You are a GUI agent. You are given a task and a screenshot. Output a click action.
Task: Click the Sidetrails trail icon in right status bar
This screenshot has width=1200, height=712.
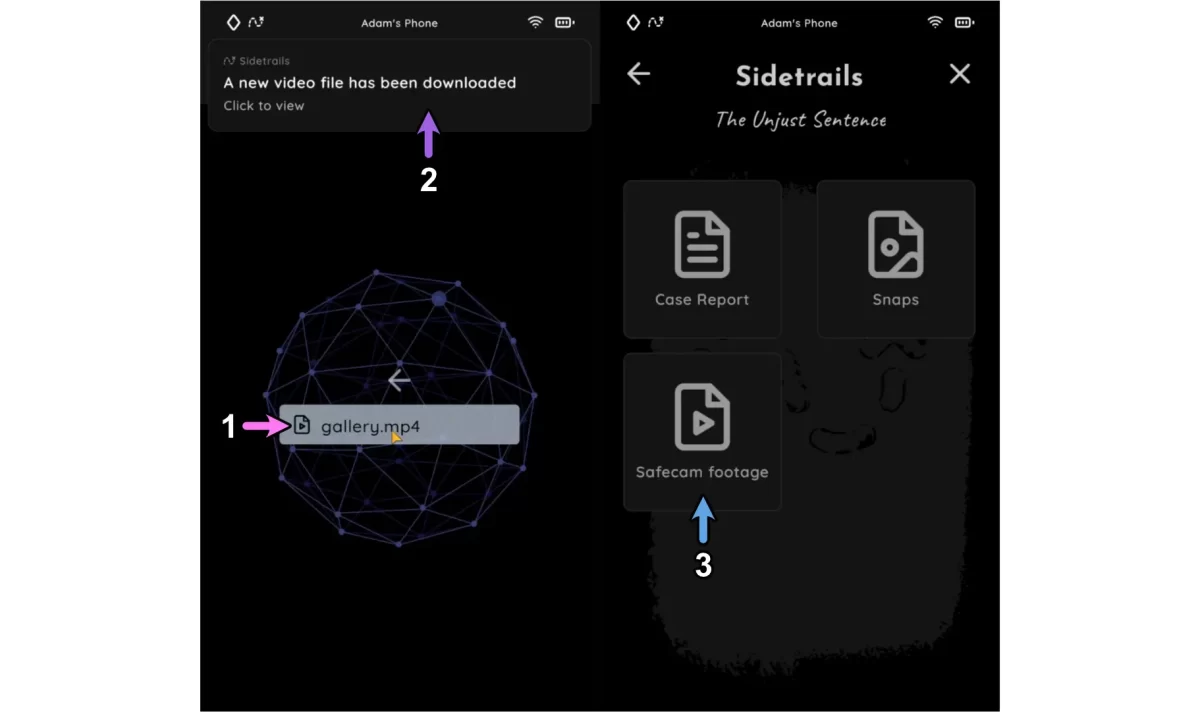(x=656, y=22)
